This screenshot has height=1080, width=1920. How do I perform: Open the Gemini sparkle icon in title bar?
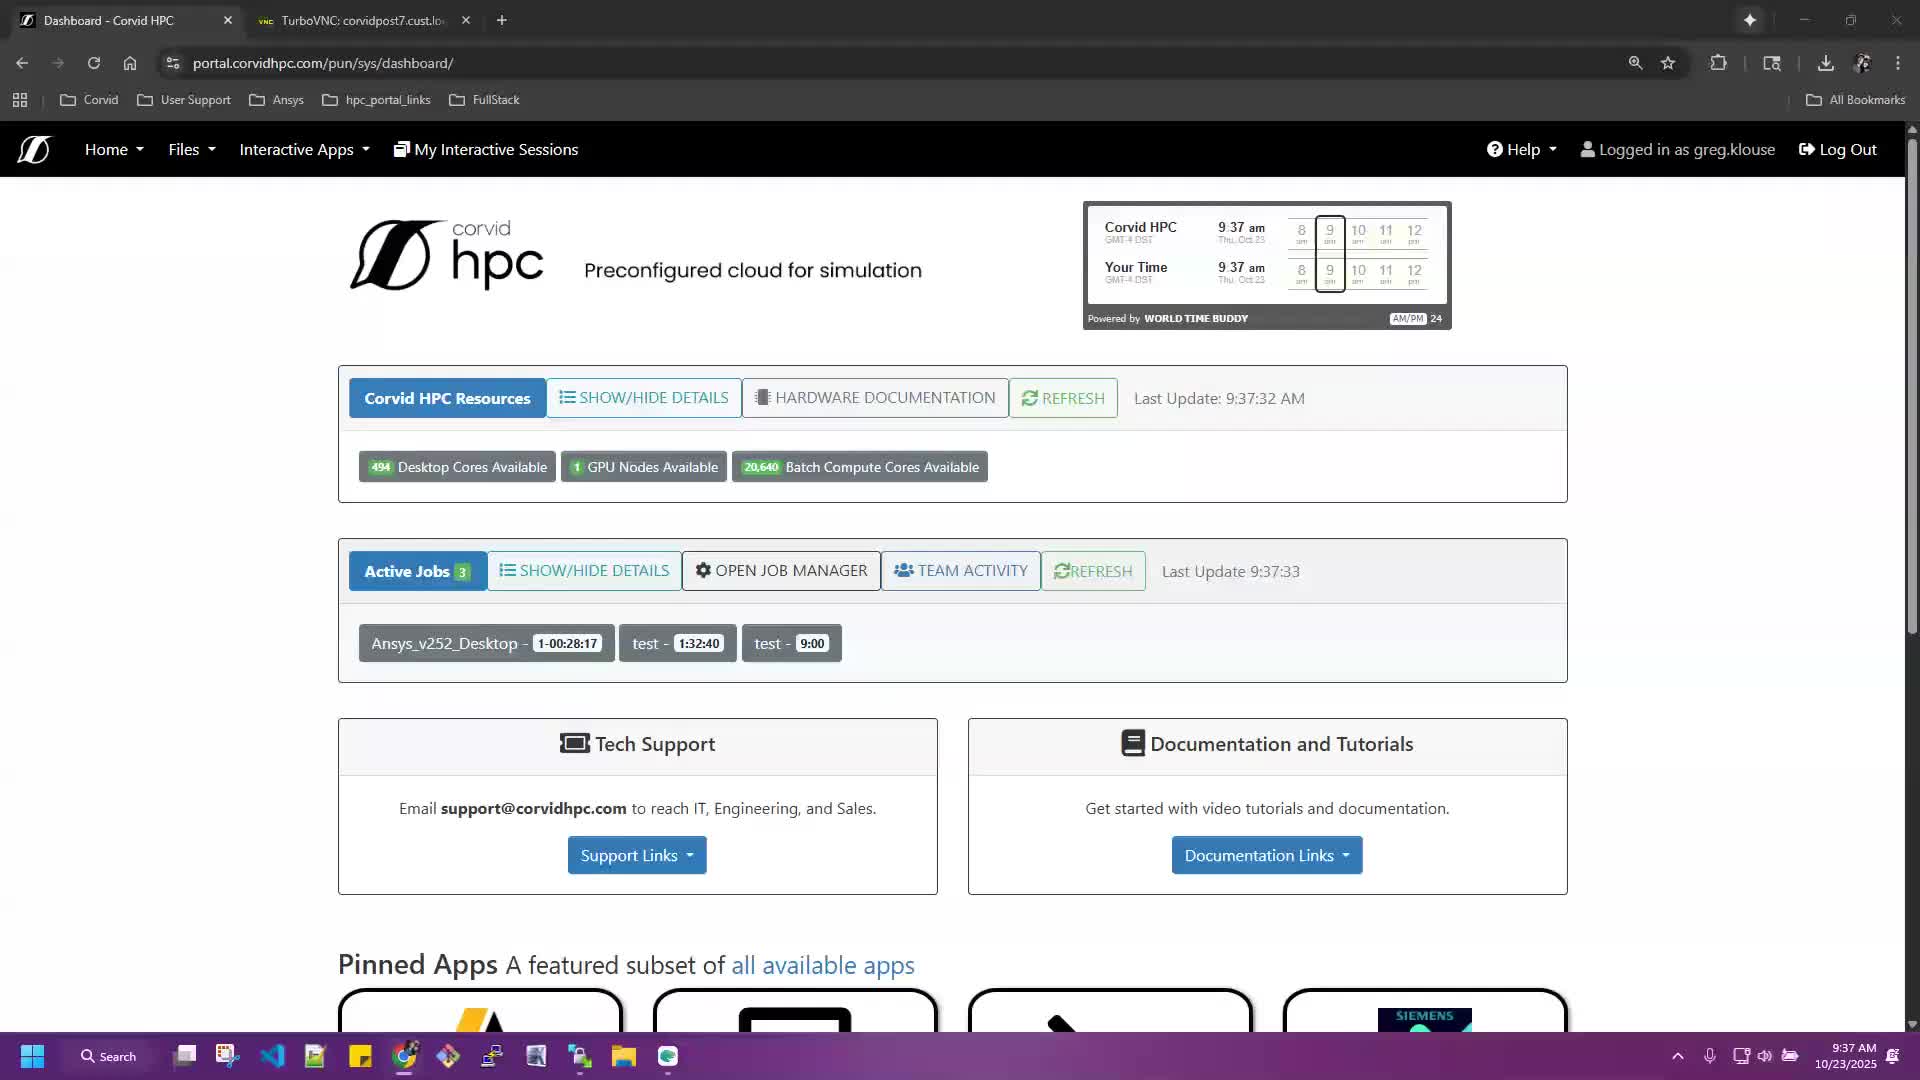(x=1750, y=20)
